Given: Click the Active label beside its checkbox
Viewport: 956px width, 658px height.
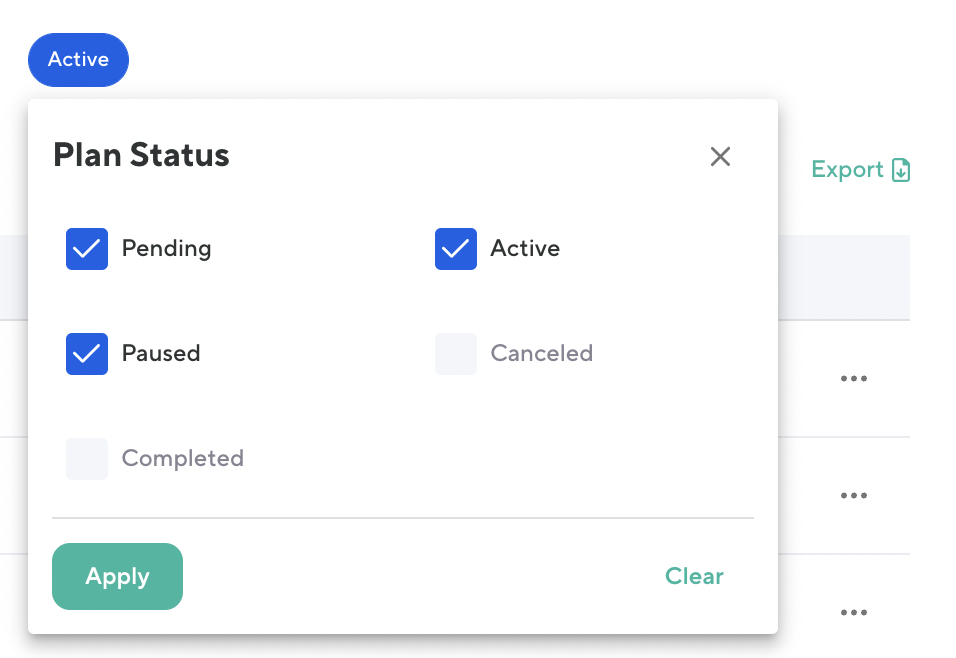Looking at the screenshot, I should point(525,248).
